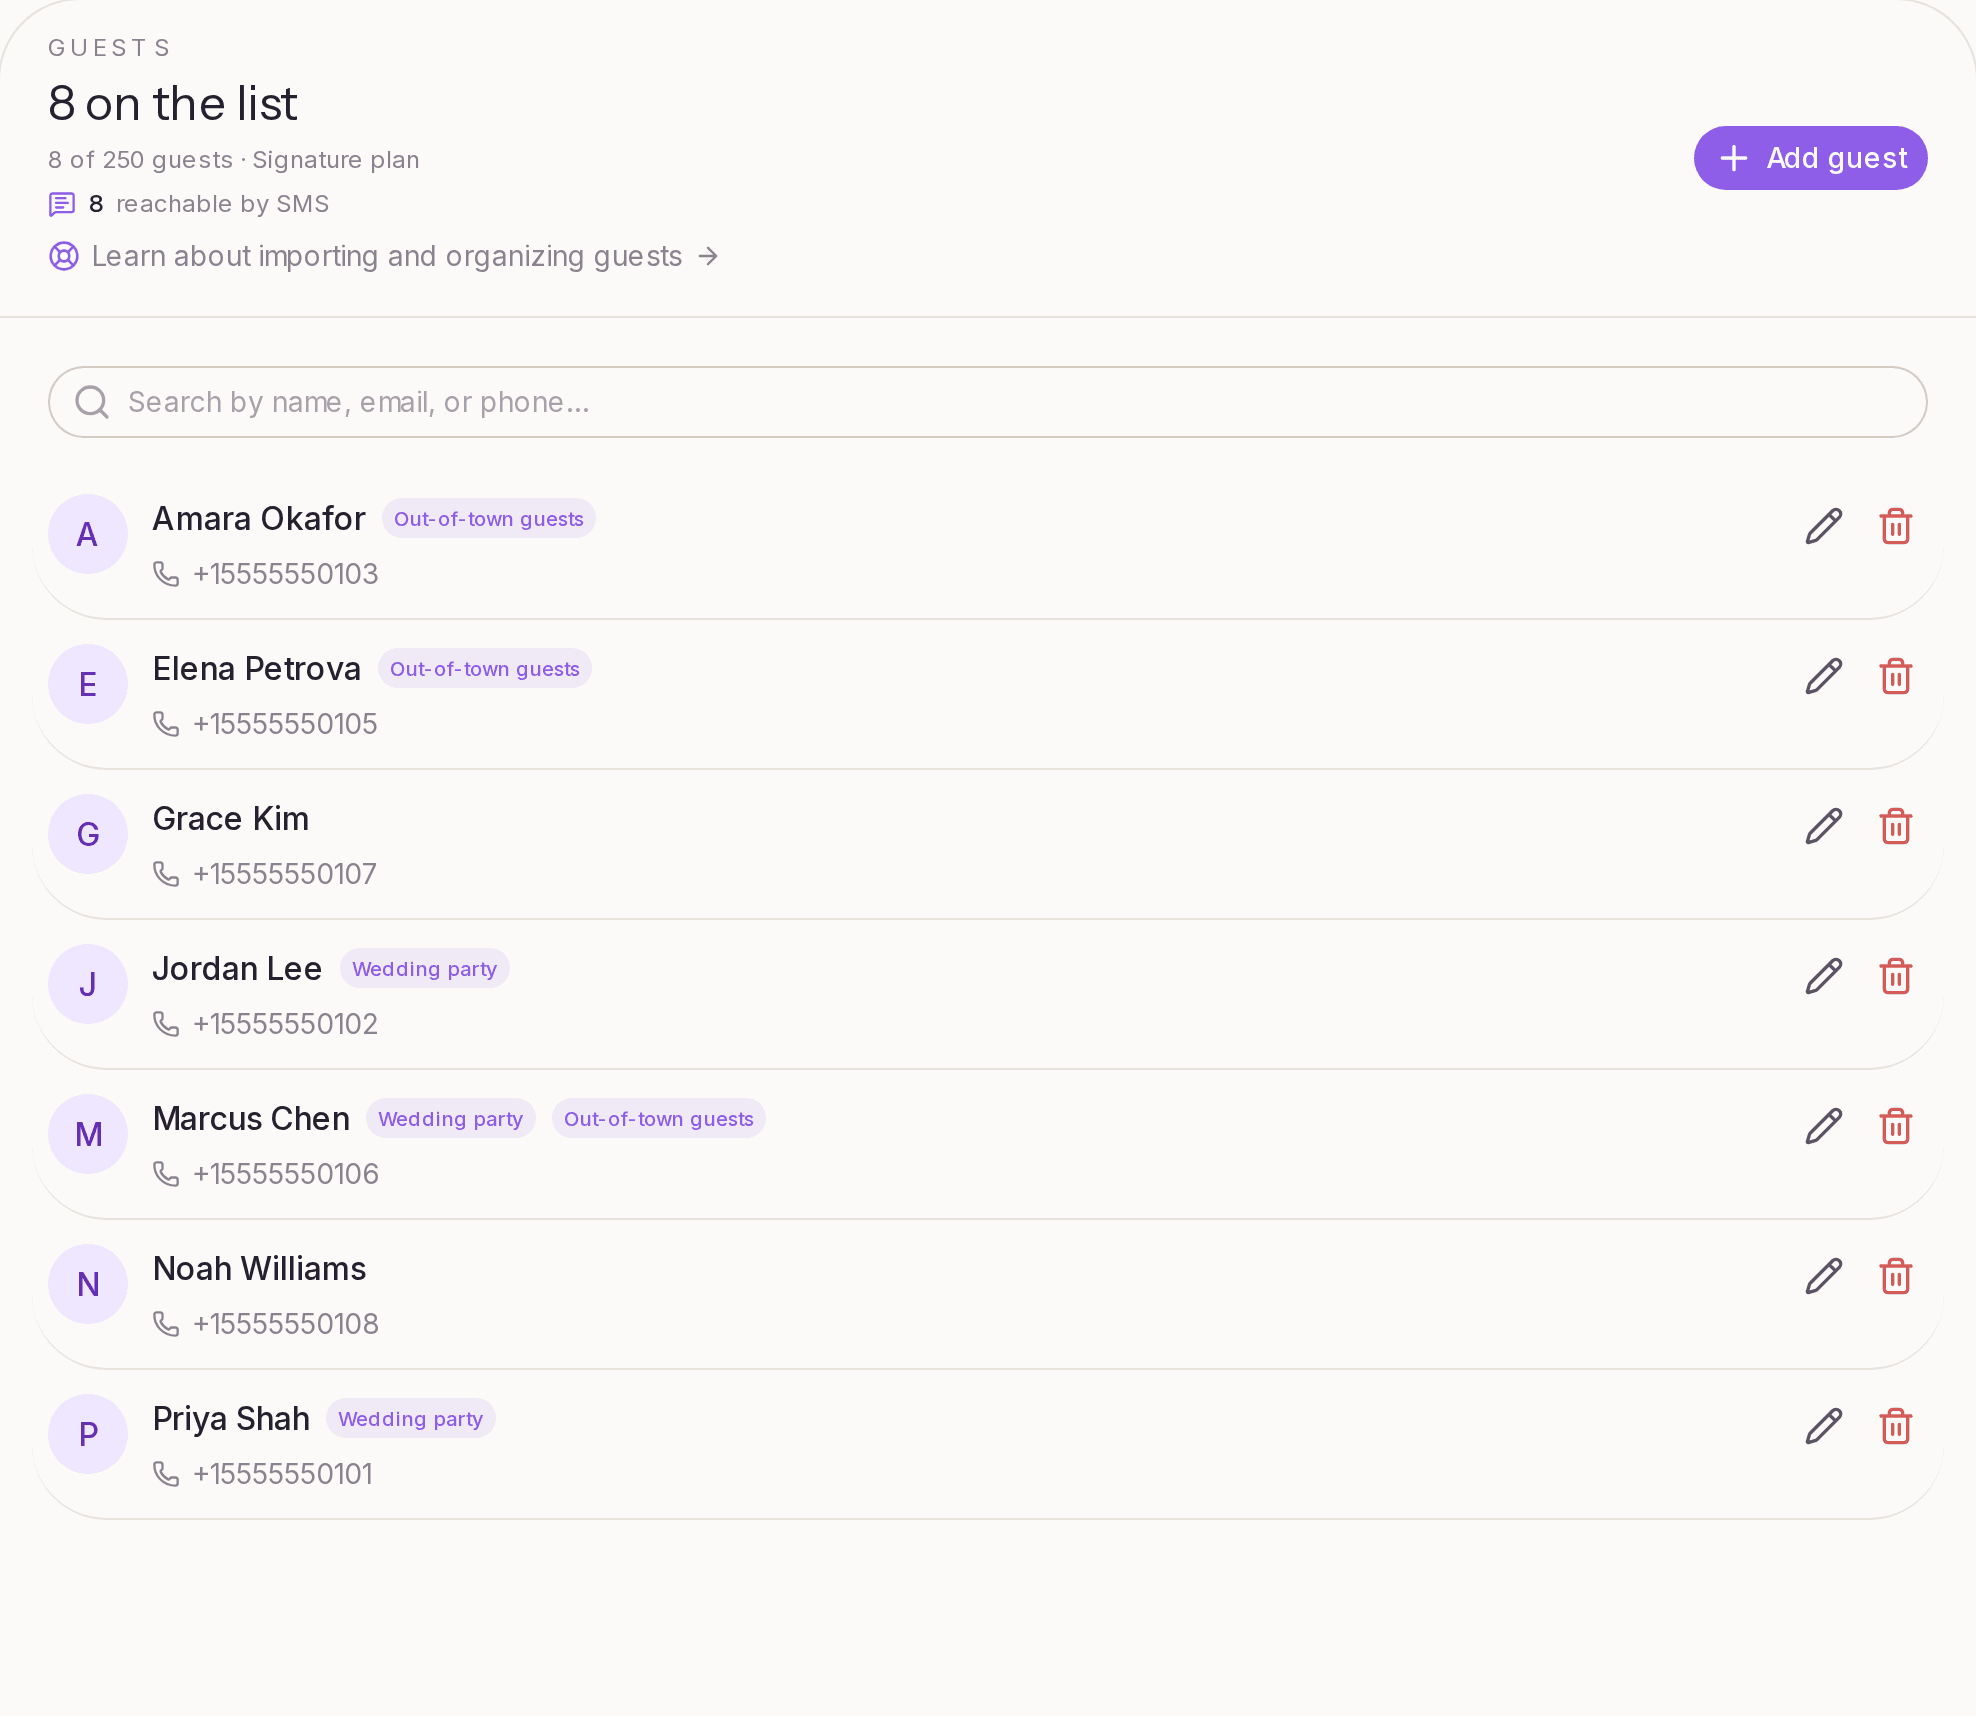Screen dimensions: 1976x1716
Task: Click the name Elena Petrova
Action: 257,669
